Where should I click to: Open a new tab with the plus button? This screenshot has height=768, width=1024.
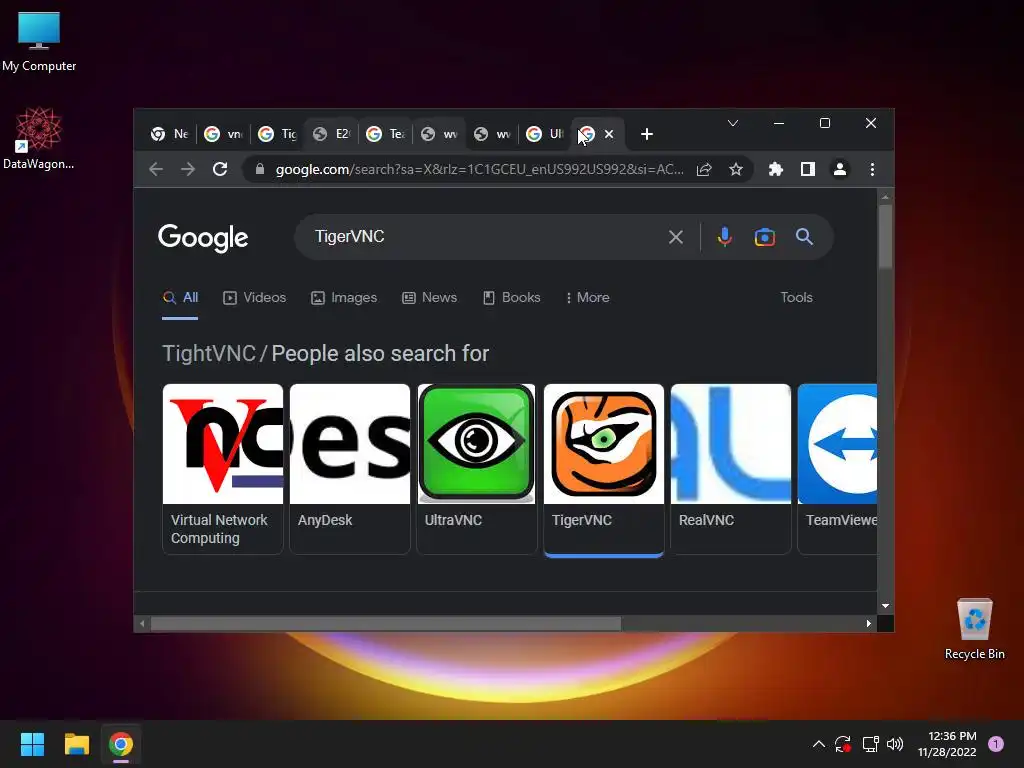tap(647, 134)
